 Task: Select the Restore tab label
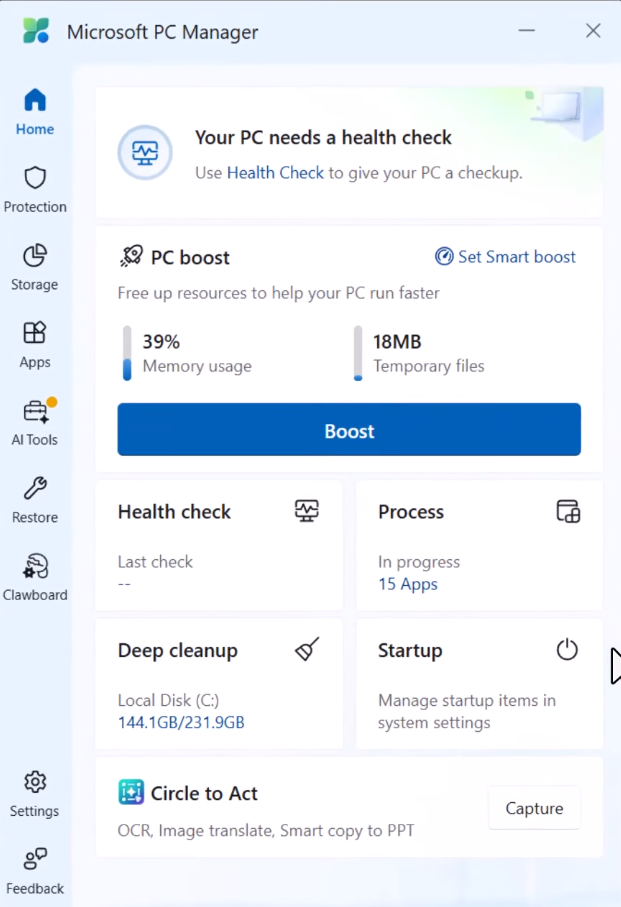pos(35,517)
